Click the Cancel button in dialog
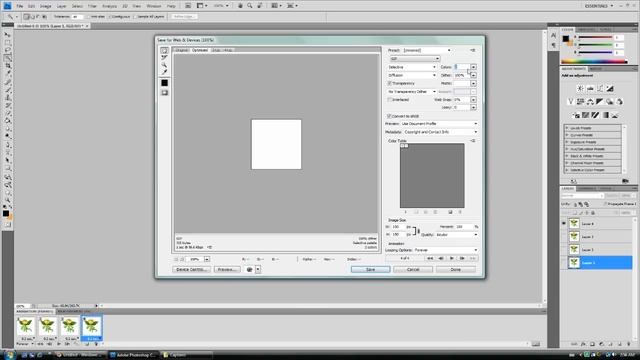The height and width of the screenshot is (360, 640). [413, 269]
